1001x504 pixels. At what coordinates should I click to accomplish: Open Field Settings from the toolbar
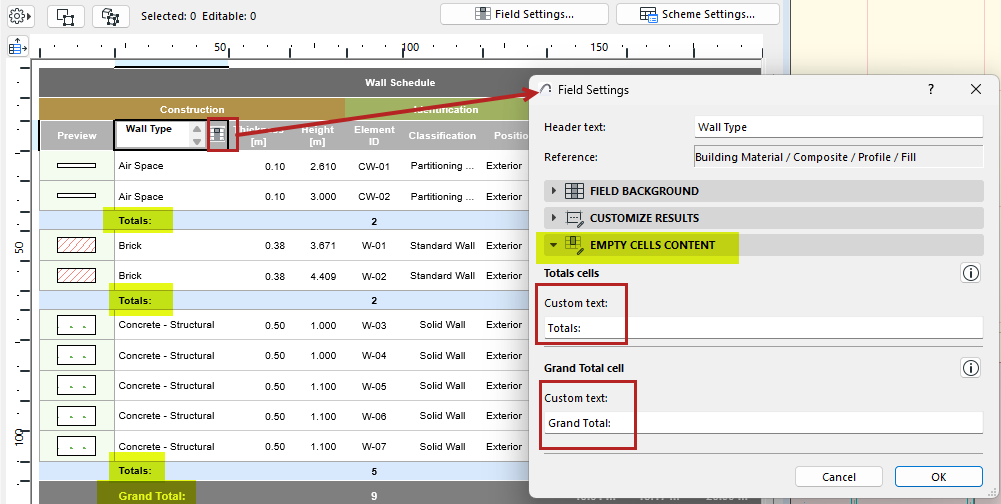coord(524,14)
